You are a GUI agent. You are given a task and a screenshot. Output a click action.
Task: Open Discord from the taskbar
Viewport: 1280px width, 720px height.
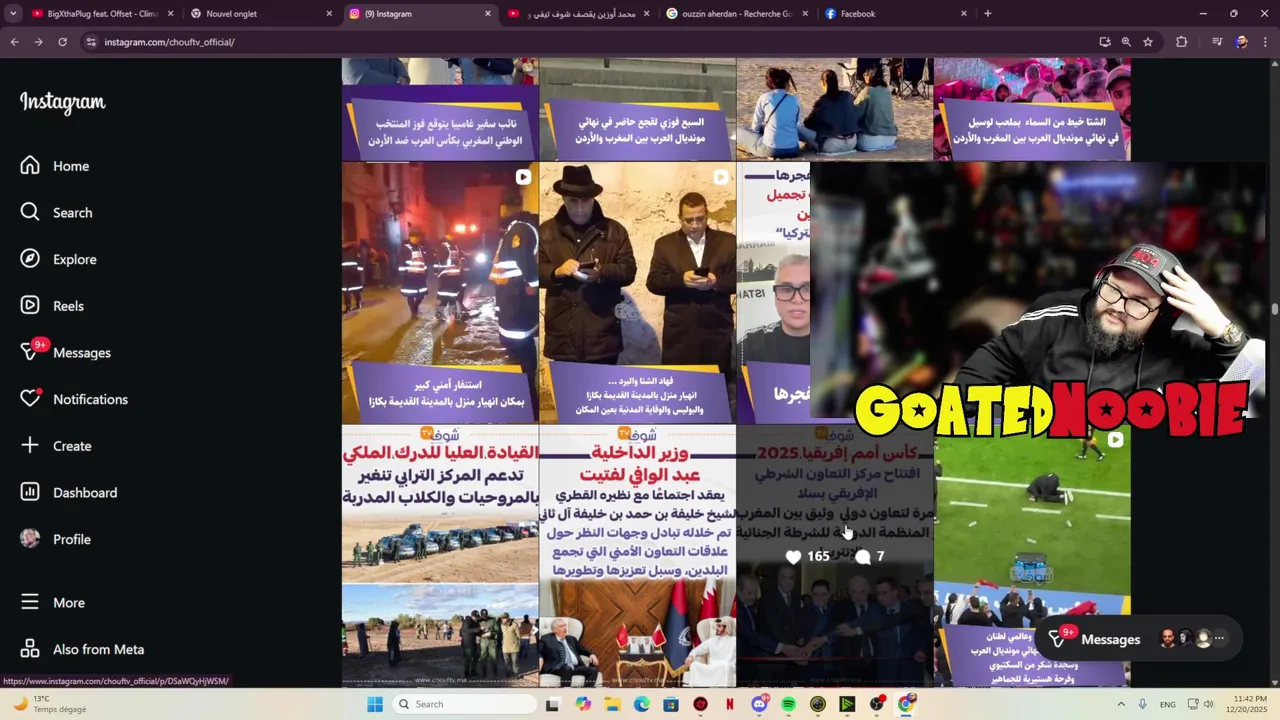pyautogui.click(x=759, y=704)
